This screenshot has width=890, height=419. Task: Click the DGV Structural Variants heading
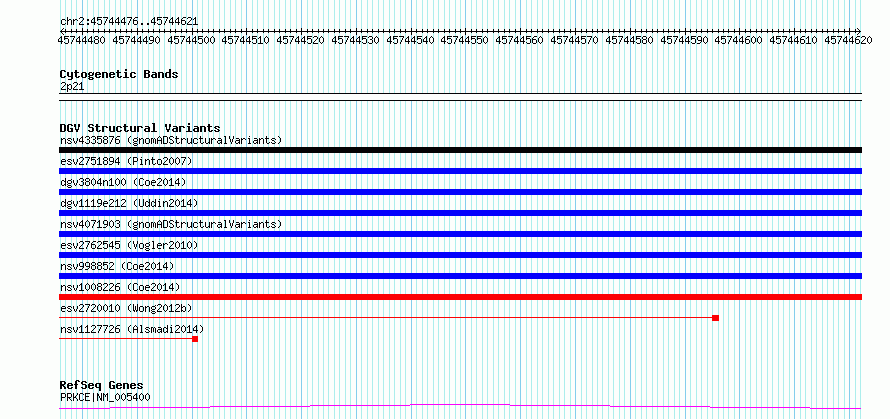140,128
